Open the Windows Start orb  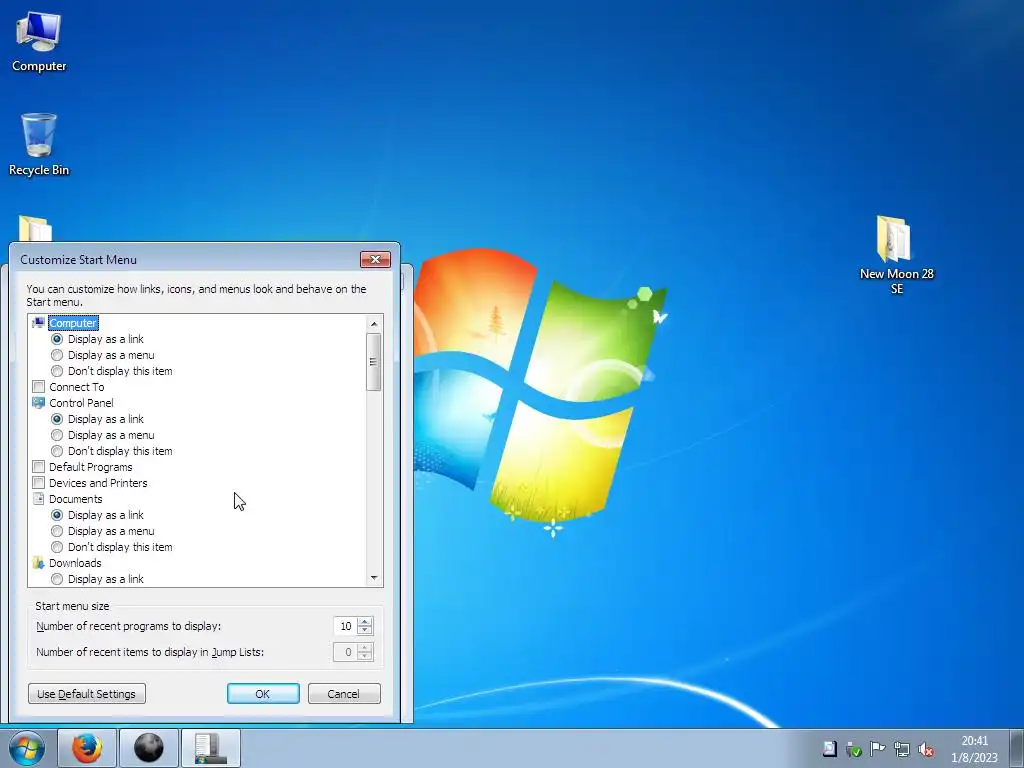tap(27, 748)
